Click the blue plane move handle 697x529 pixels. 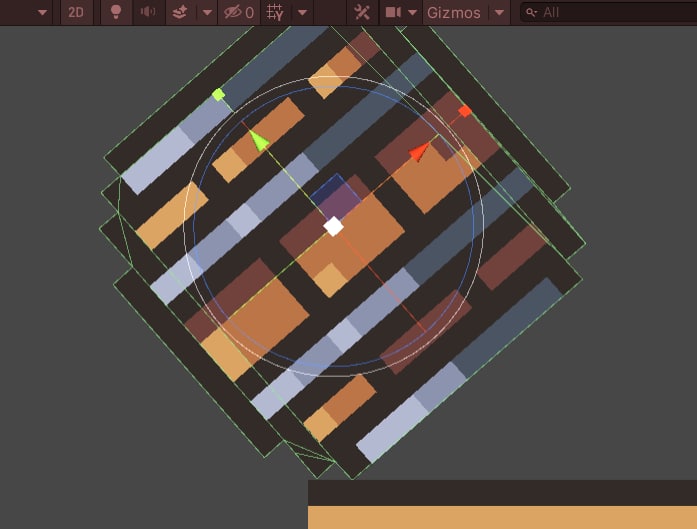pos(336,196)
